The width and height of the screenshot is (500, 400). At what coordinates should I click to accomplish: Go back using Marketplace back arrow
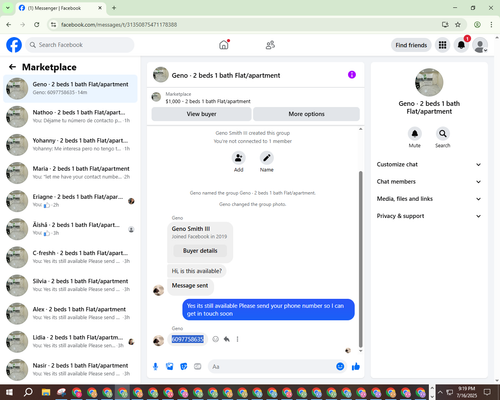(12, 67)
